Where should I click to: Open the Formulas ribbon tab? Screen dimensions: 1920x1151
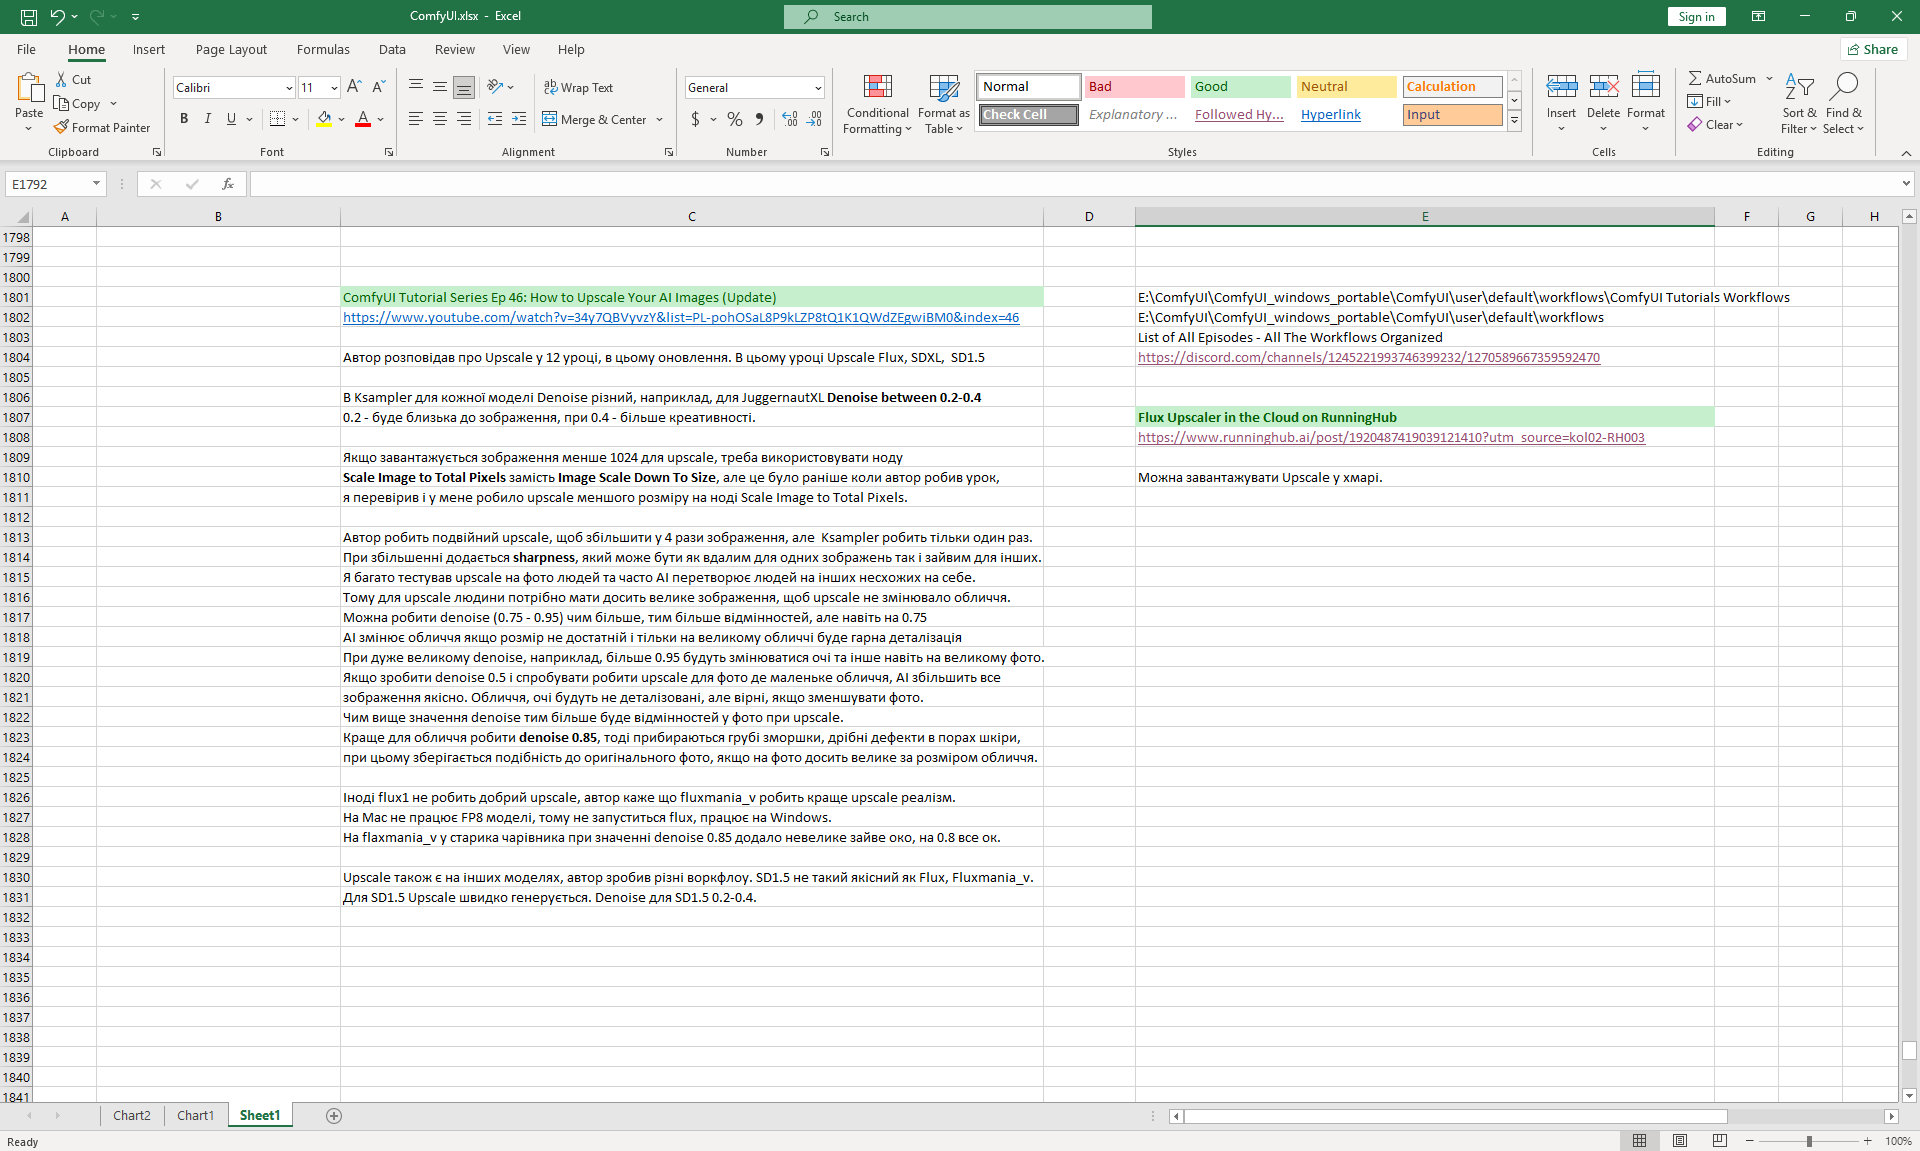[x=323, y=49]
